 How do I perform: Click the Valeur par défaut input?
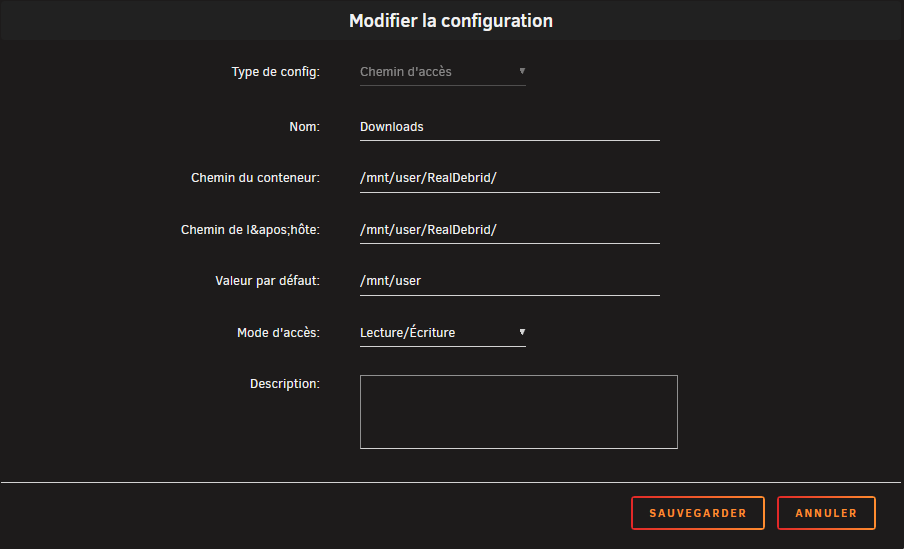(510, 281)
